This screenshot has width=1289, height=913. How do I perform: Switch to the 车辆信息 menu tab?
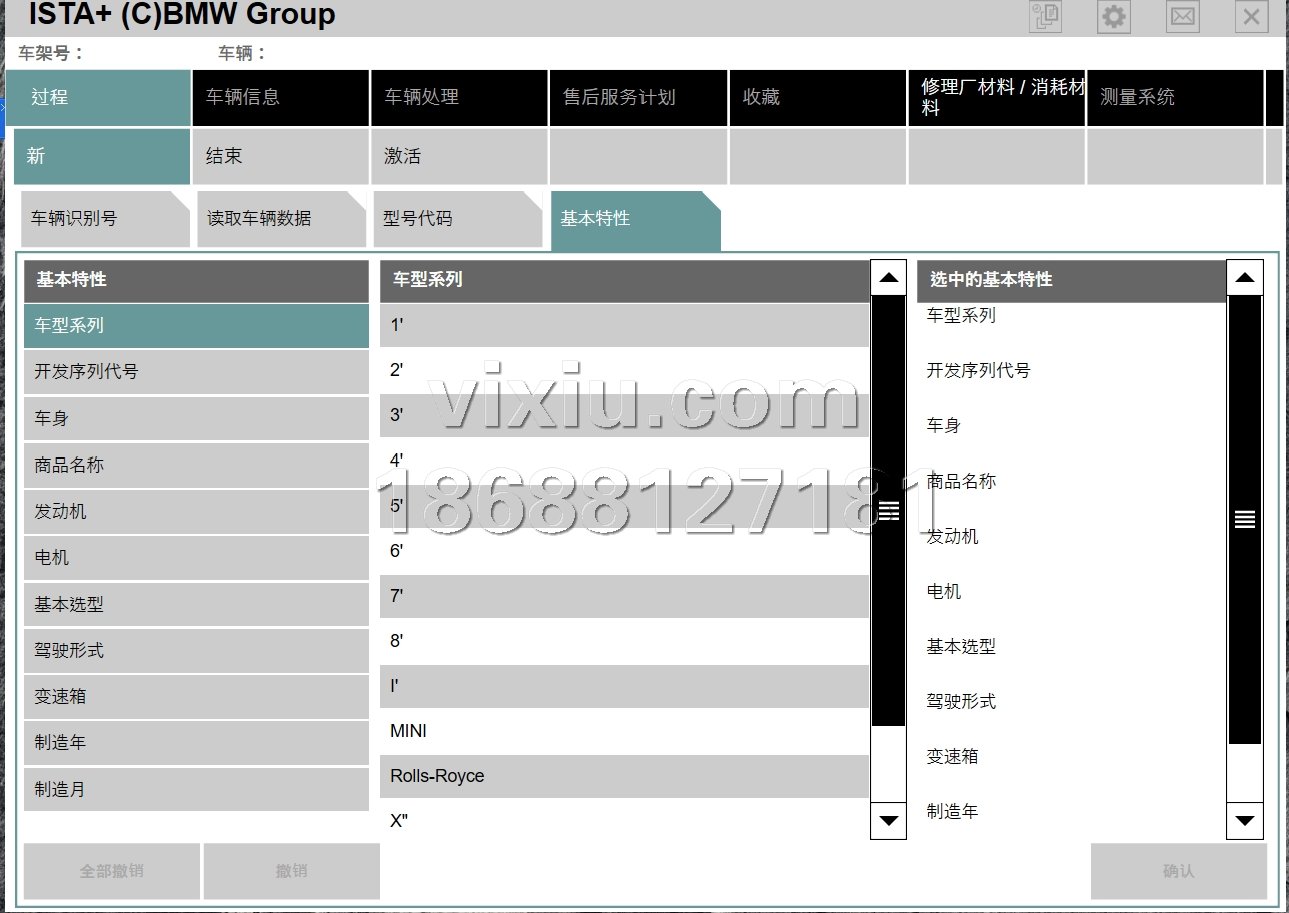tap(280, 97)
